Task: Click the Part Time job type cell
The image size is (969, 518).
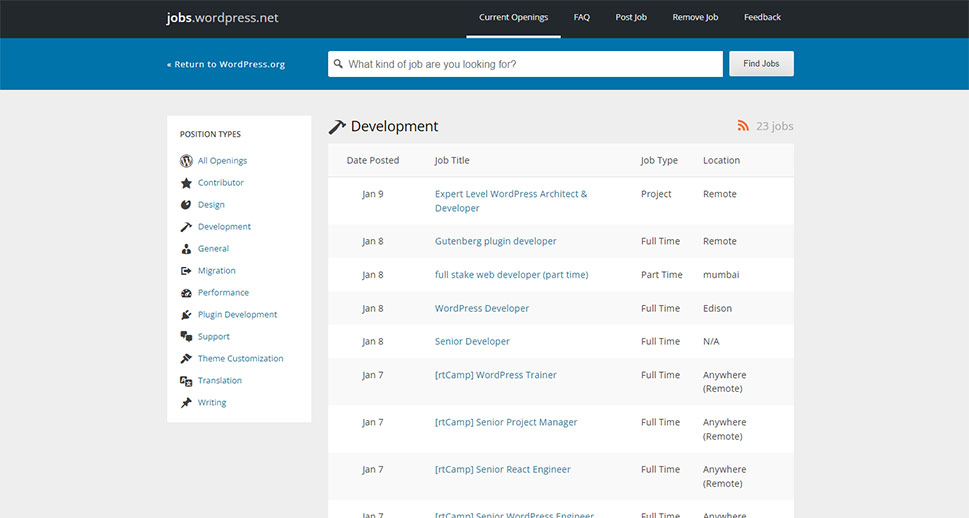Action: (x=662, y=274)
